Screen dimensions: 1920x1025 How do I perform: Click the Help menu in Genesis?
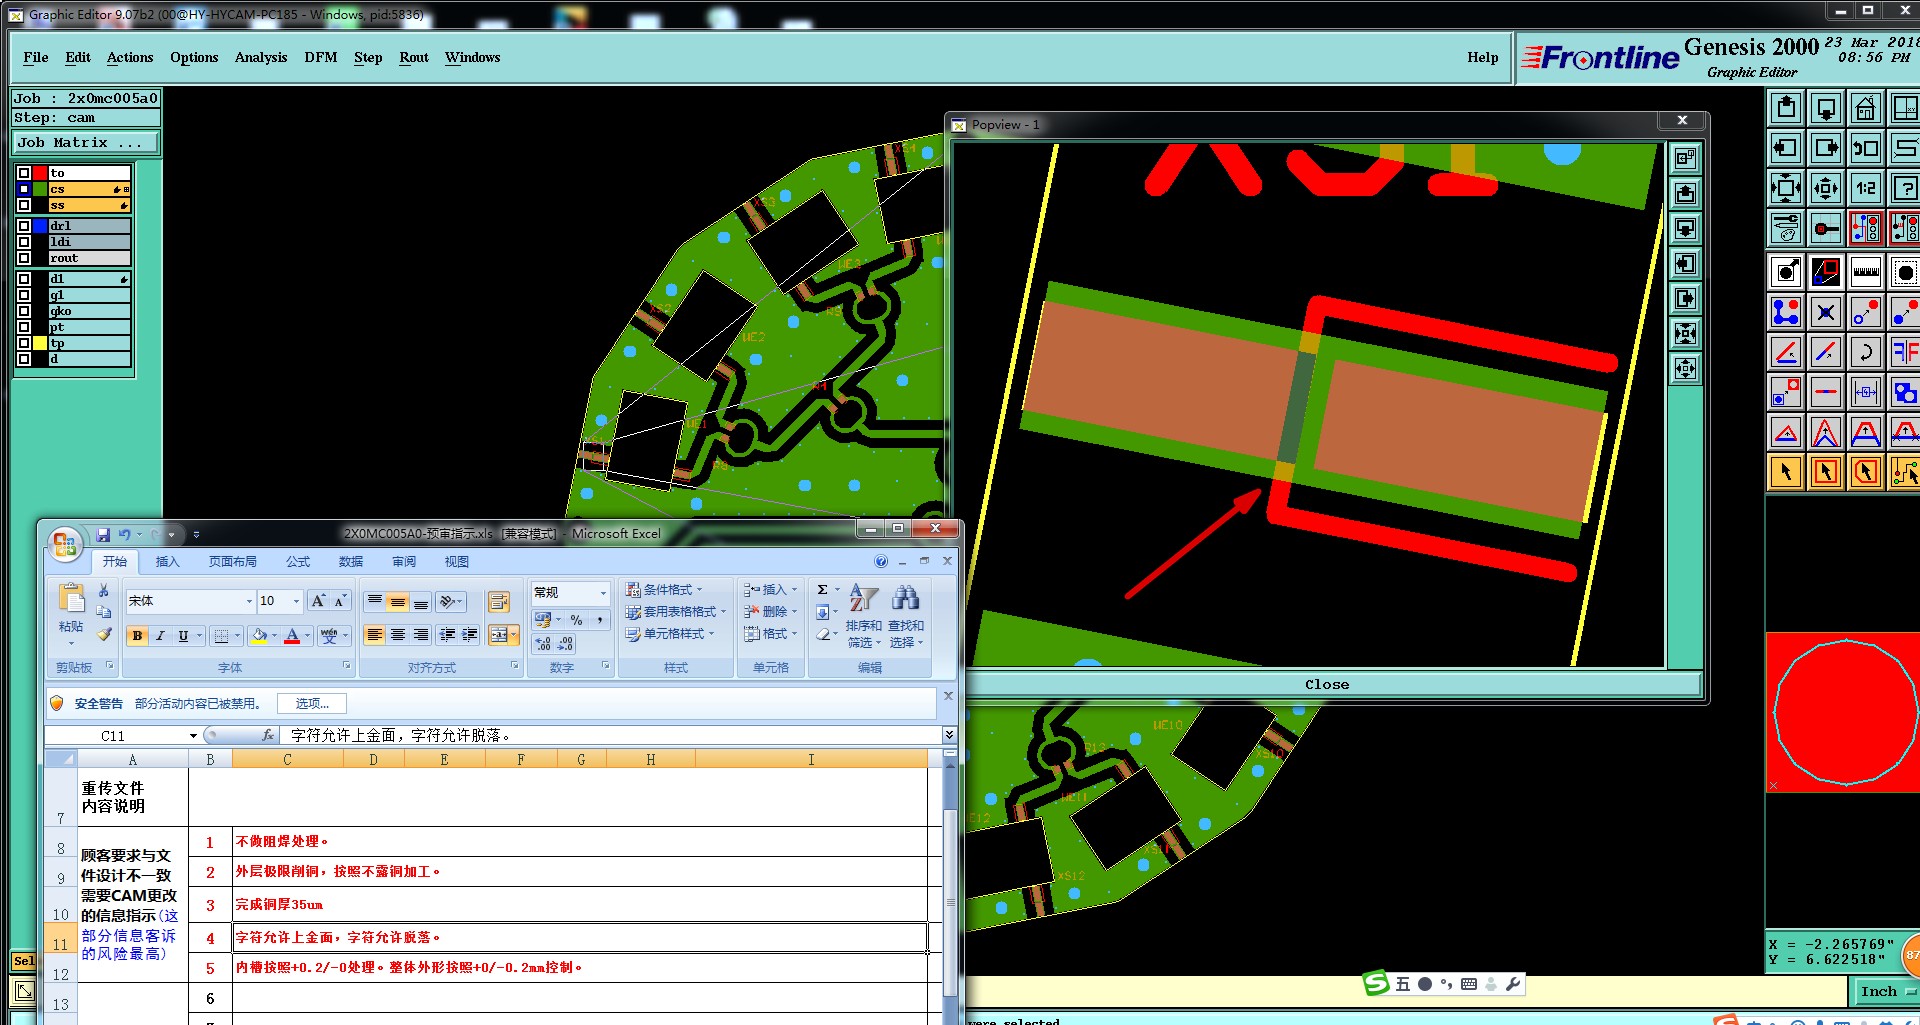(1482, 58)
